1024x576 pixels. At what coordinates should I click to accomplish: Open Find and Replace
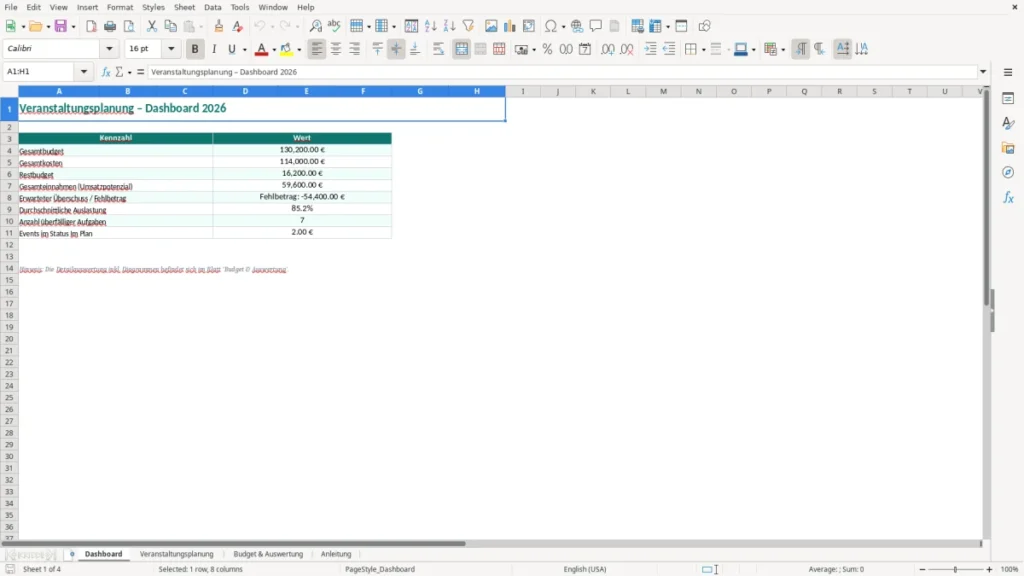(315, 26)
